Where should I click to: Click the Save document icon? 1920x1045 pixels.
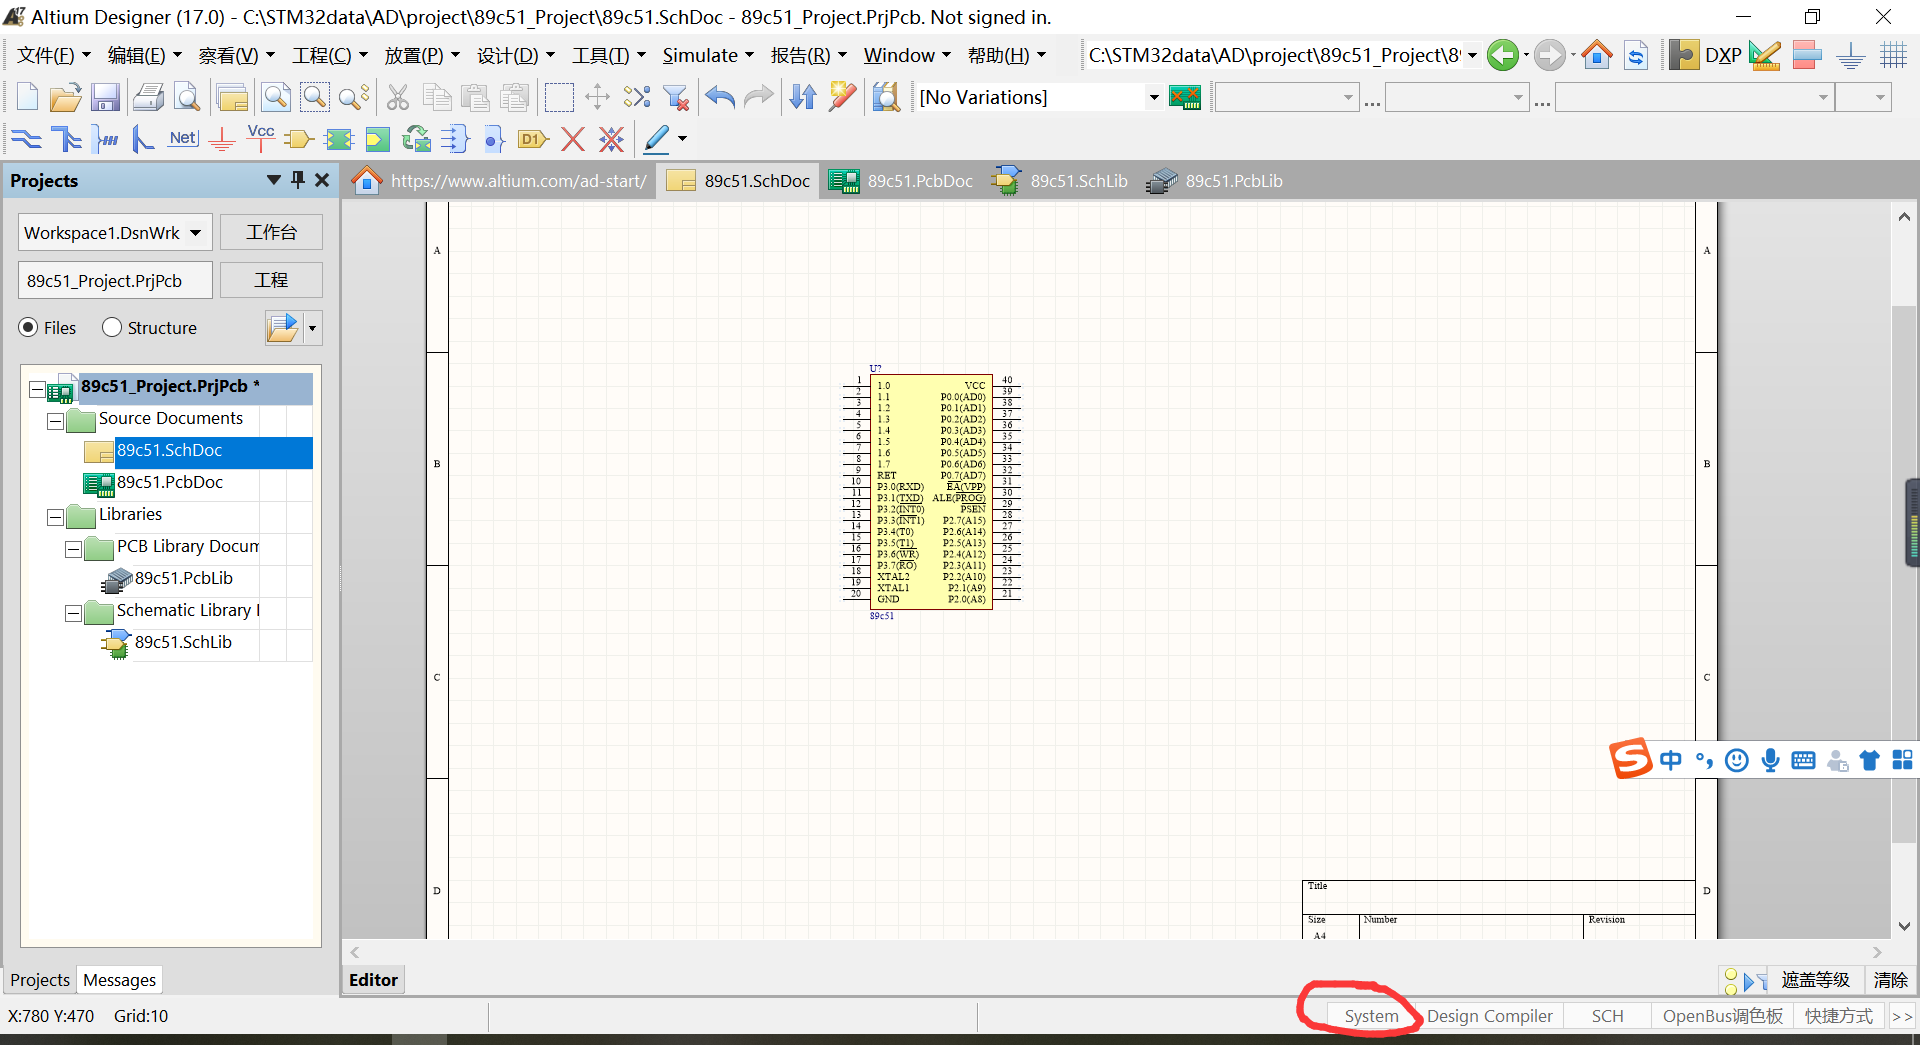pyautogui.click(x=105, y=97)
